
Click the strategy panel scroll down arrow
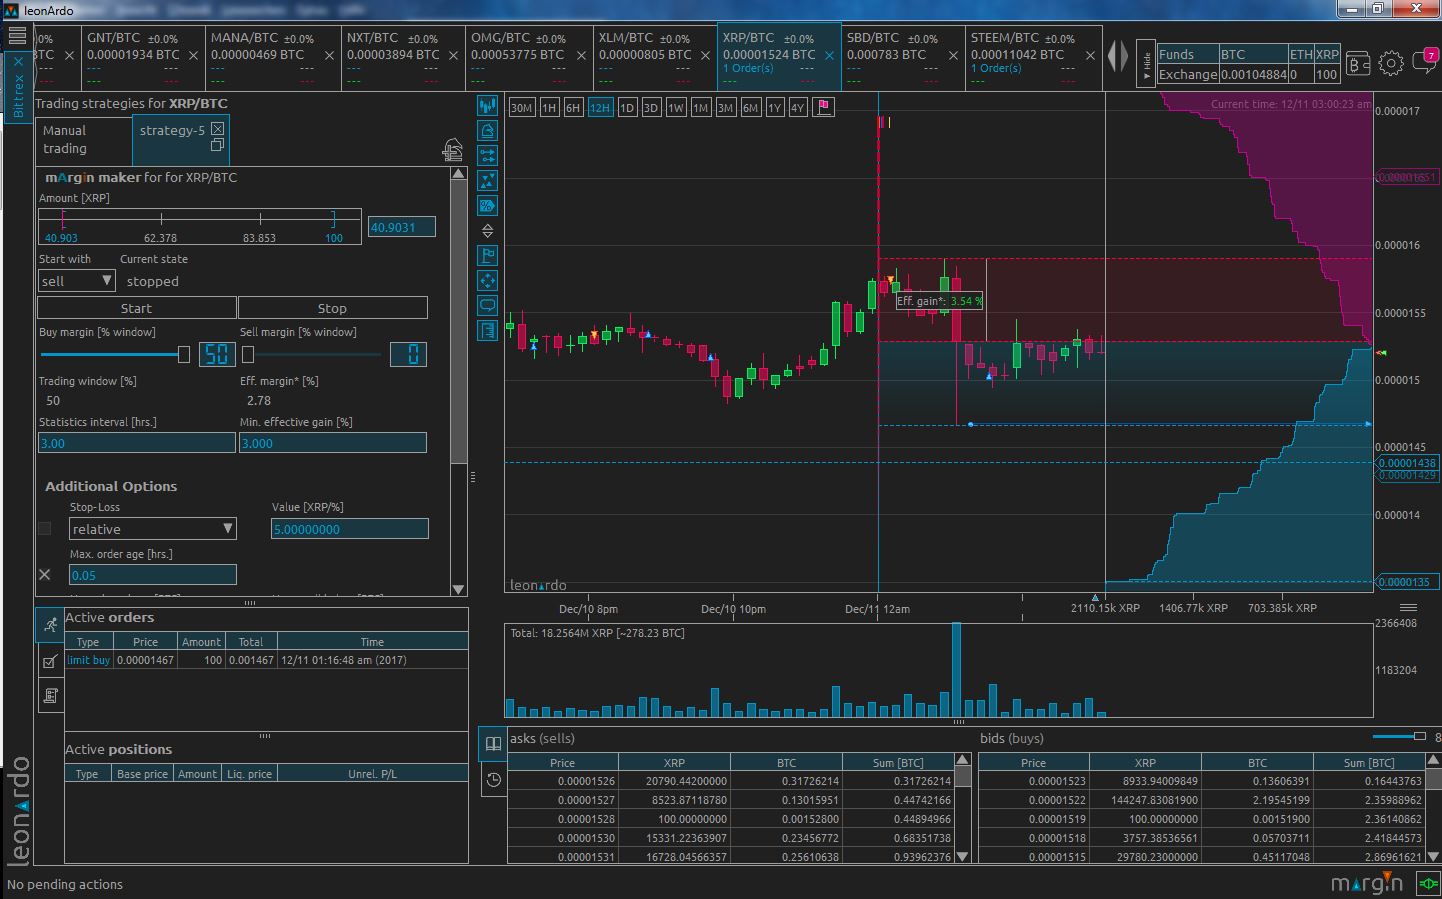(x=458, y=589)
